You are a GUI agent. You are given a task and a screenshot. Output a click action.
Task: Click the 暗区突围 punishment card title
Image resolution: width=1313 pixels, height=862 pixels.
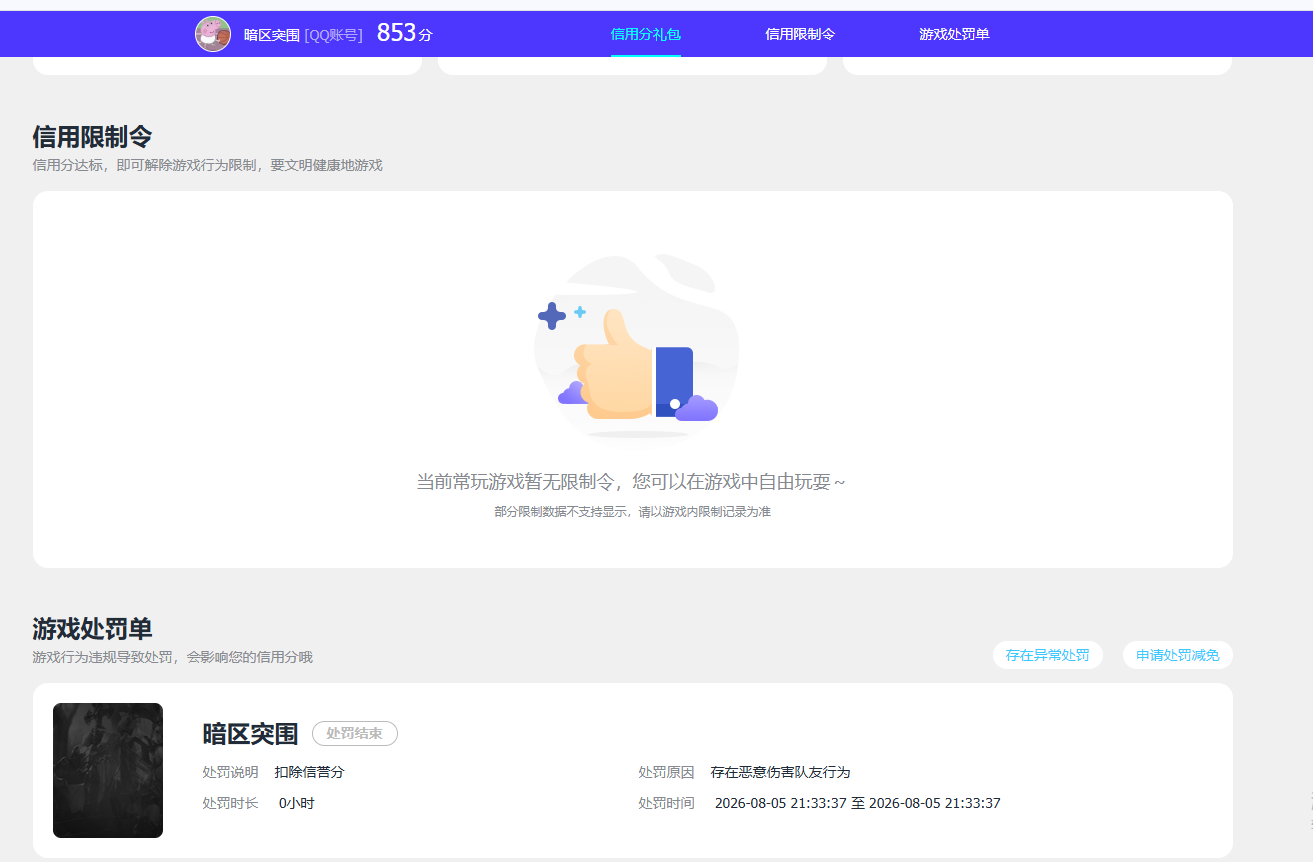coord(250,734)
